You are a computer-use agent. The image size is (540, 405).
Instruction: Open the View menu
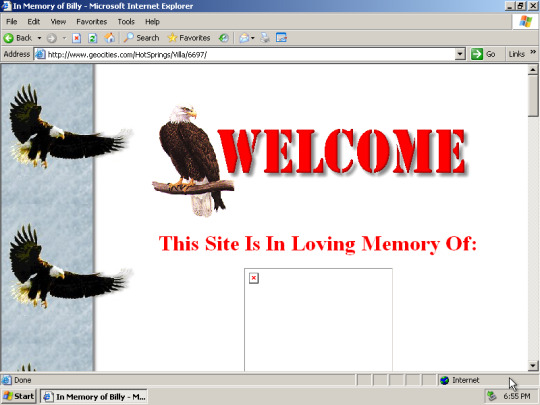(x=58, y=22)
